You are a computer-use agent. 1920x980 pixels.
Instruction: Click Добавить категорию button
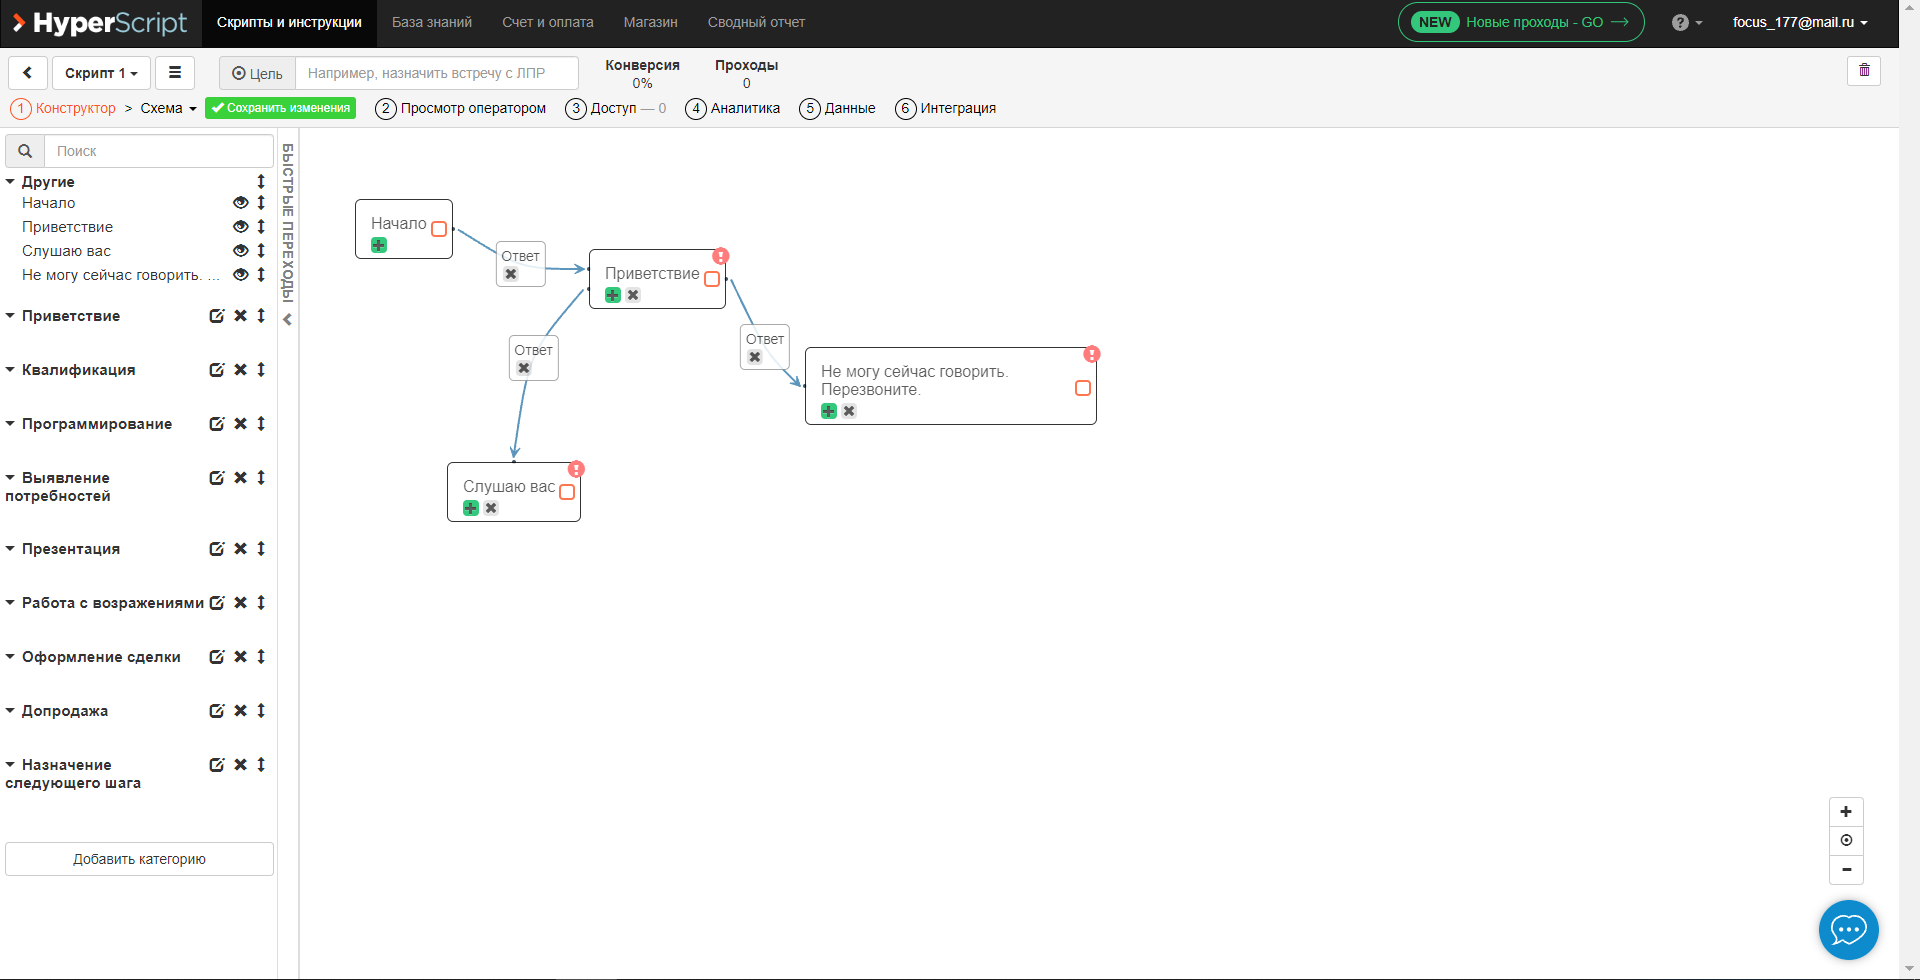pyautogui.click(x=139, y=859)
